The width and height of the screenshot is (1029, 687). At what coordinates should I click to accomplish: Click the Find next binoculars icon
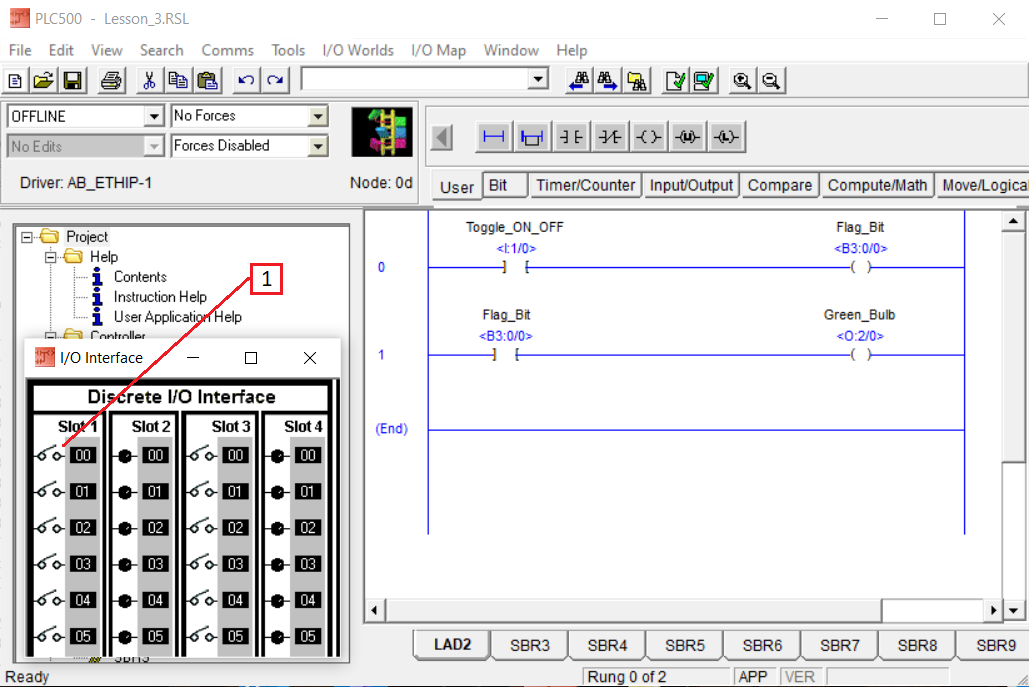pyautogui.click(x=608, y=81)
